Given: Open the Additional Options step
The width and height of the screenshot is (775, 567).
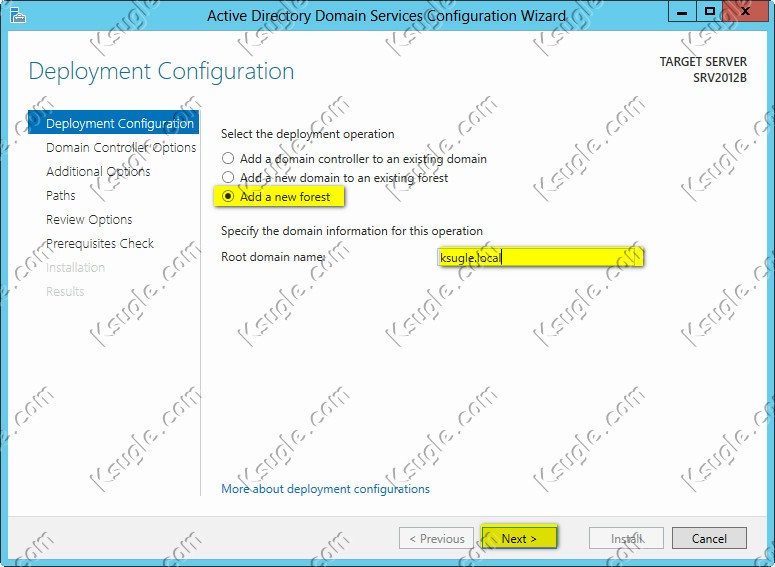Looking at the screenshot, I should pyautogui.click(x=98, y=171).
